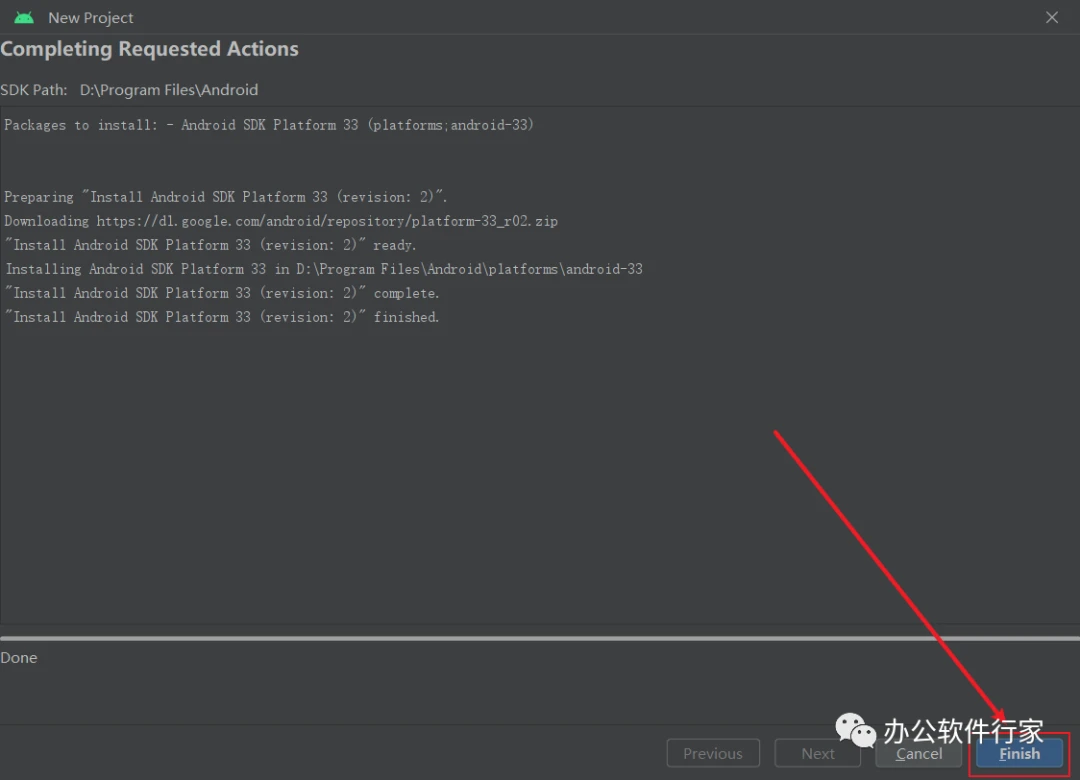
Task: Select the D:\Program Files\Android path text
Action: [x=169, y=90]
